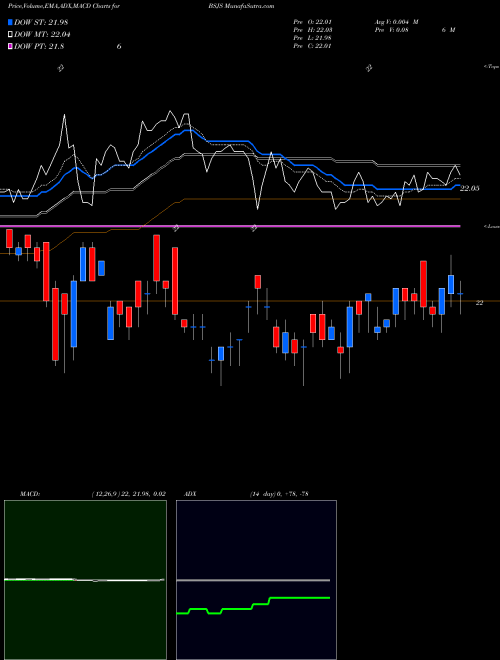Click the last candlestick on the right
The width and height of the screenshot is (500, 660).
pos(460,297)
